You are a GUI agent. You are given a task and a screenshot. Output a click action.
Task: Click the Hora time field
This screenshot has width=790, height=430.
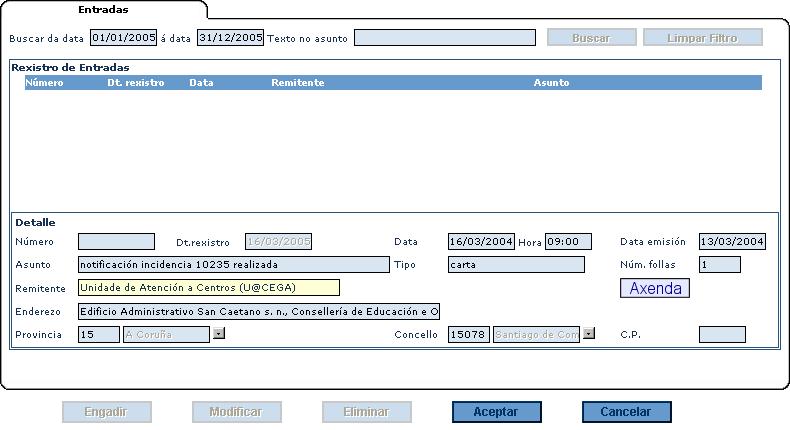click(x=568, y=242)
